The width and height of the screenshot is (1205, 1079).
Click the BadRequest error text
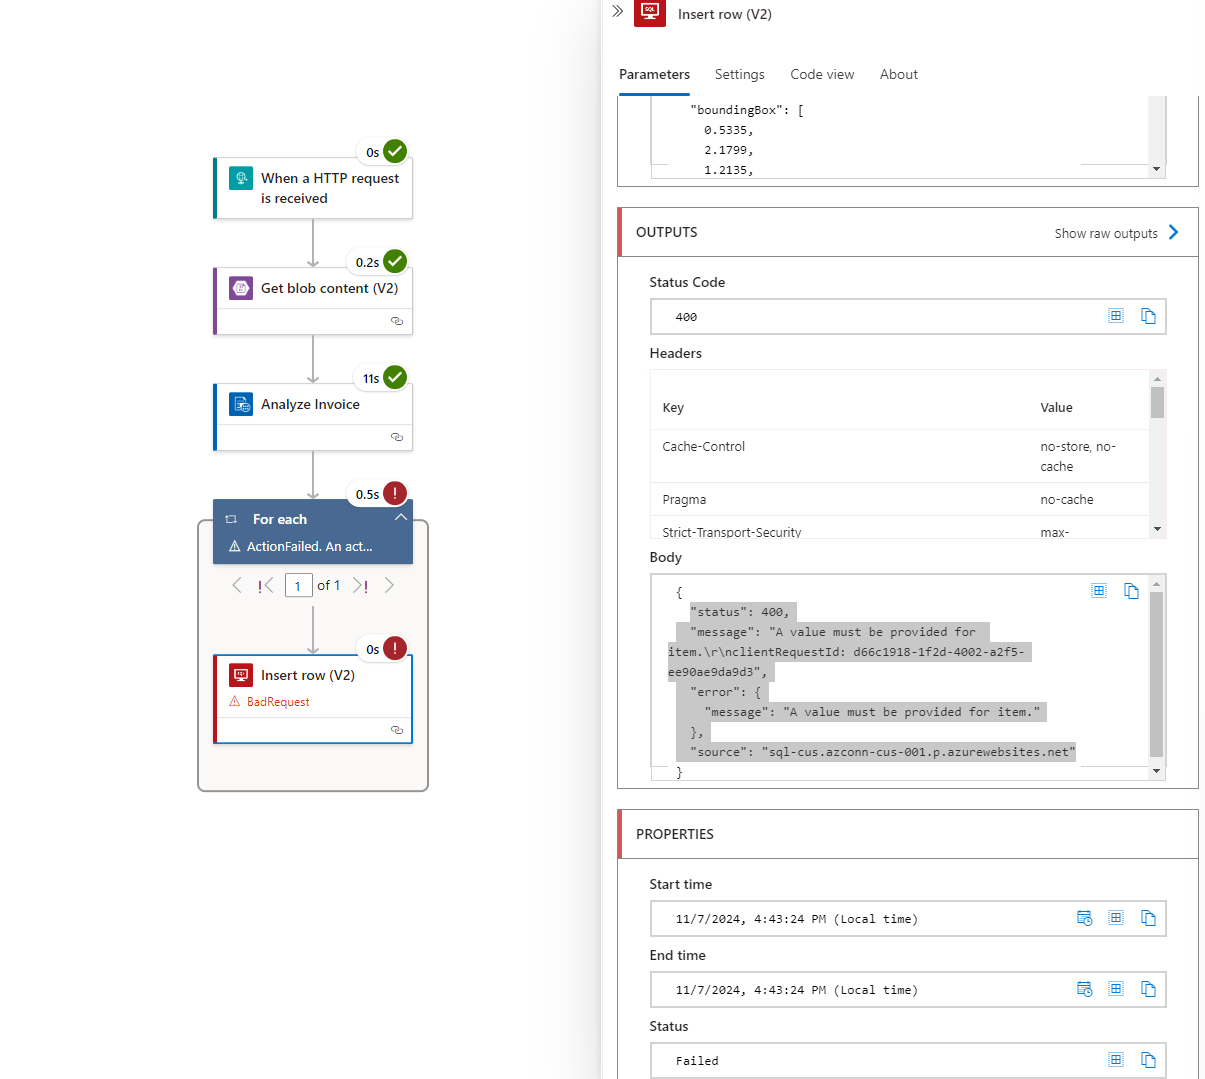click(278, 702)
